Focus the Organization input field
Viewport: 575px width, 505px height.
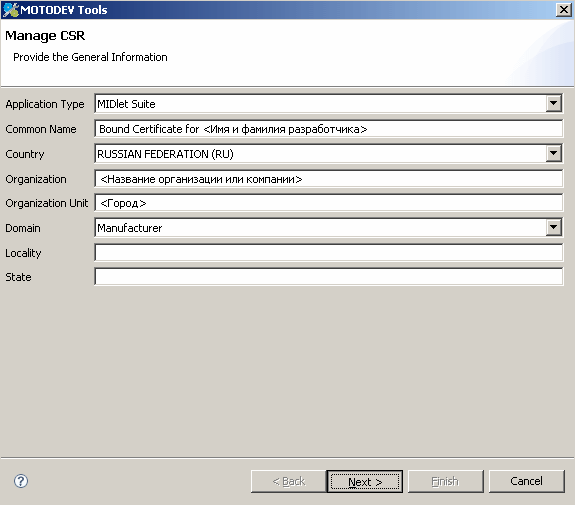[329, 179]
